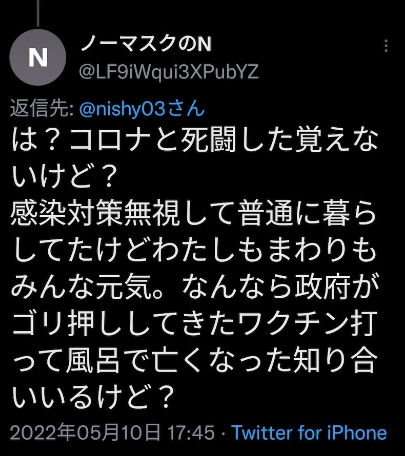Click the tweet line starting 感染対策無視して
The height and width of the screenshot is (456, 405).
click(193, 213)
